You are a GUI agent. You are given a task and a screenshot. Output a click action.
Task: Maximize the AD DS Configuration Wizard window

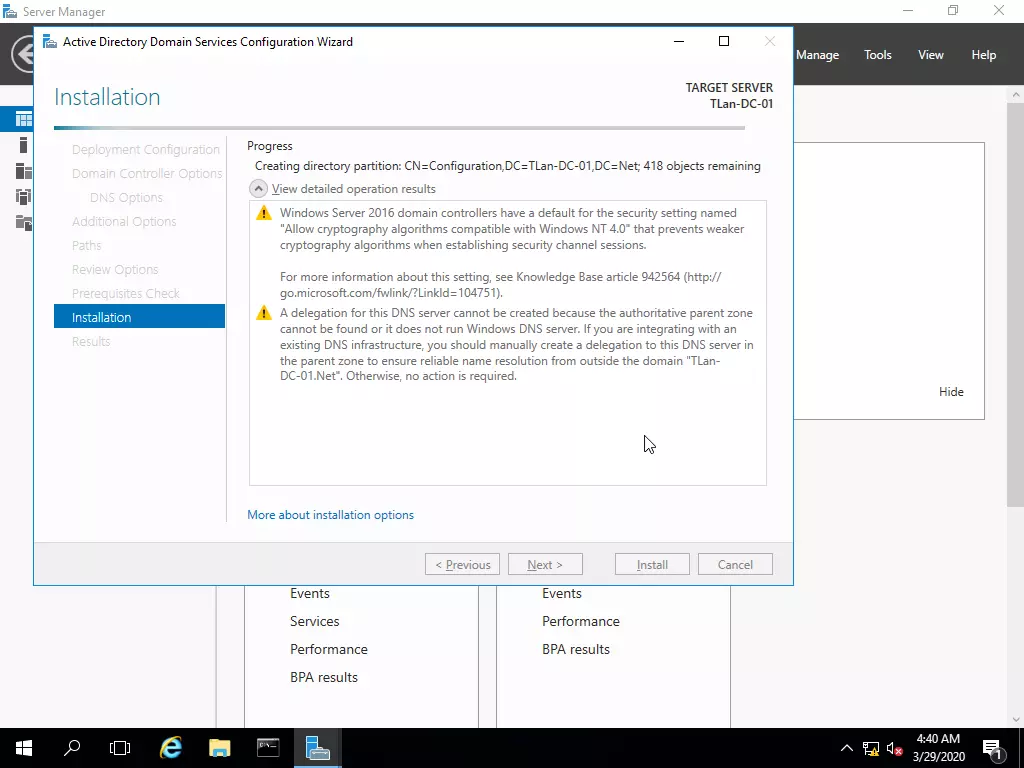724,41
